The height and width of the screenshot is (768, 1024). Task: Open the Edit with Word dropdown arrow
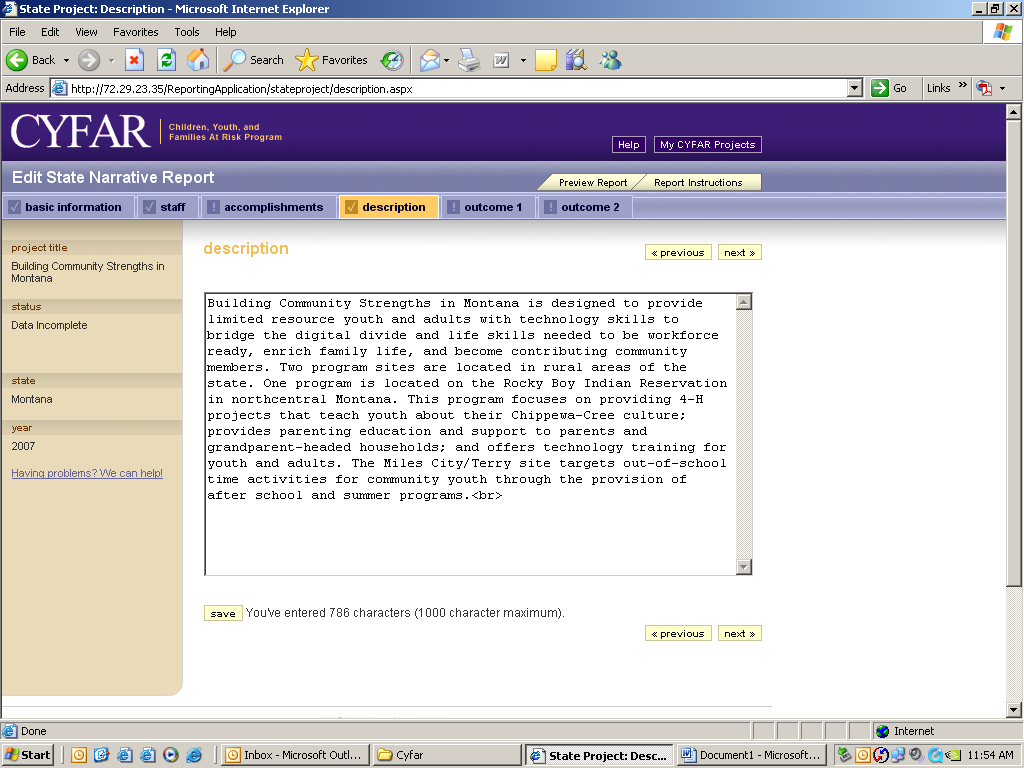coord(523,61)
